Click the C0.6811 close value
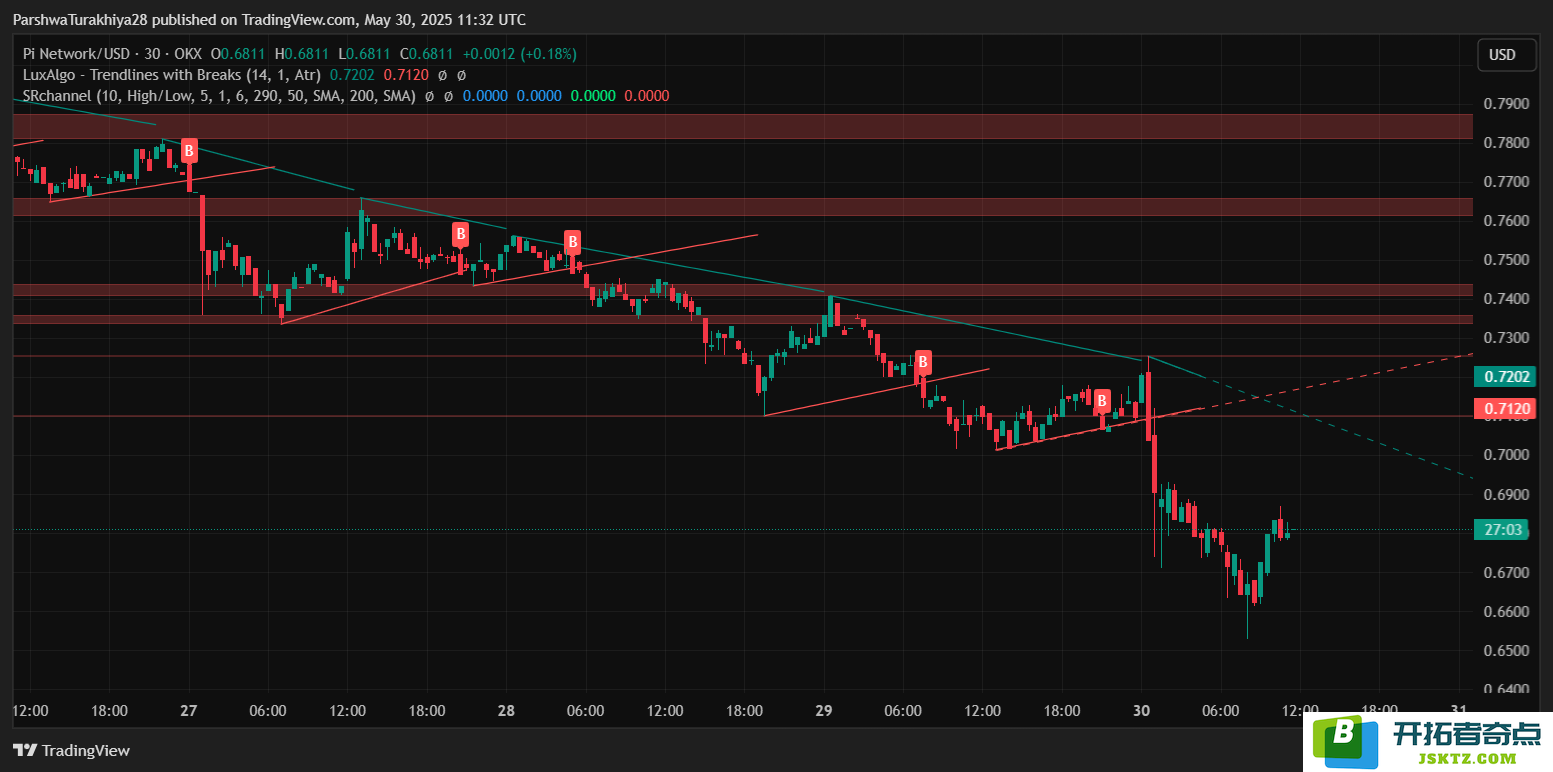Screen dimensions: 1553x772 tap(426, 54)
